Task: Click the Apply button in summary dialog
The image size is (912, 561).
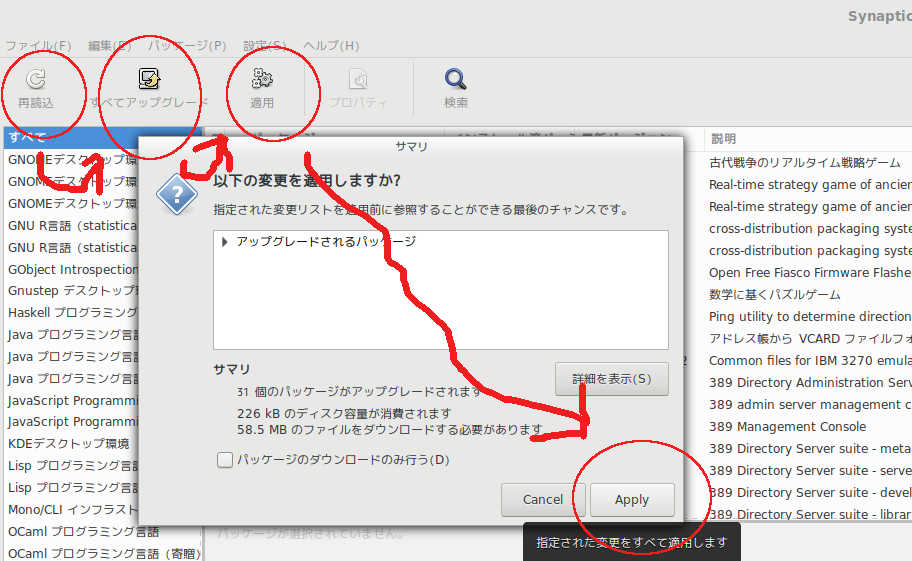Action: click(632, 499)
